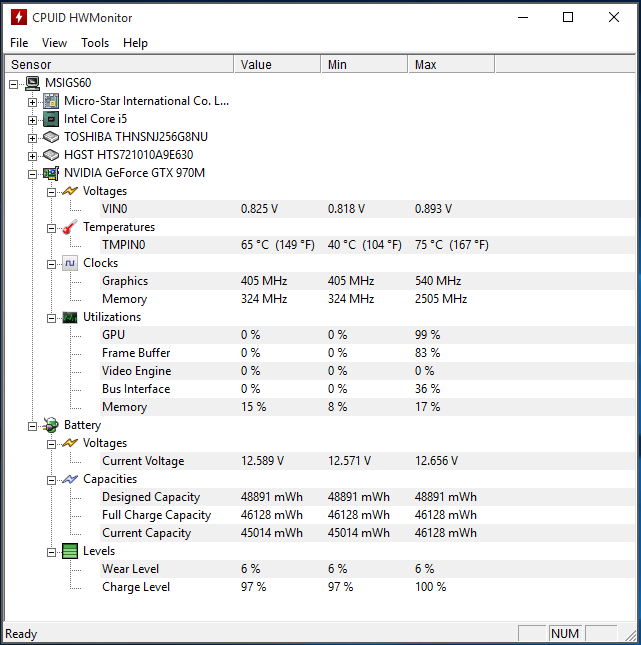
Task: Open the Help menu
Action: pyautogui.click(x=135, y=43)
